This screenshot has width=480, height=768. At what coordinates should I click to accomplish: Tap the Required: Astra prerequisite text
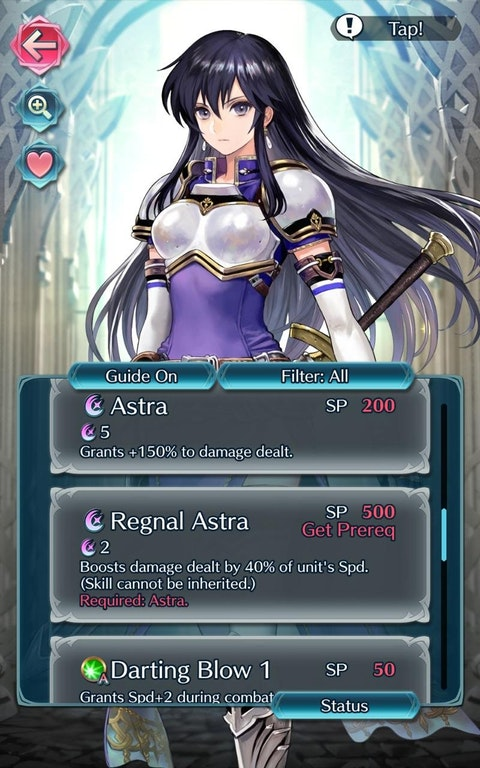coord(134,600)
